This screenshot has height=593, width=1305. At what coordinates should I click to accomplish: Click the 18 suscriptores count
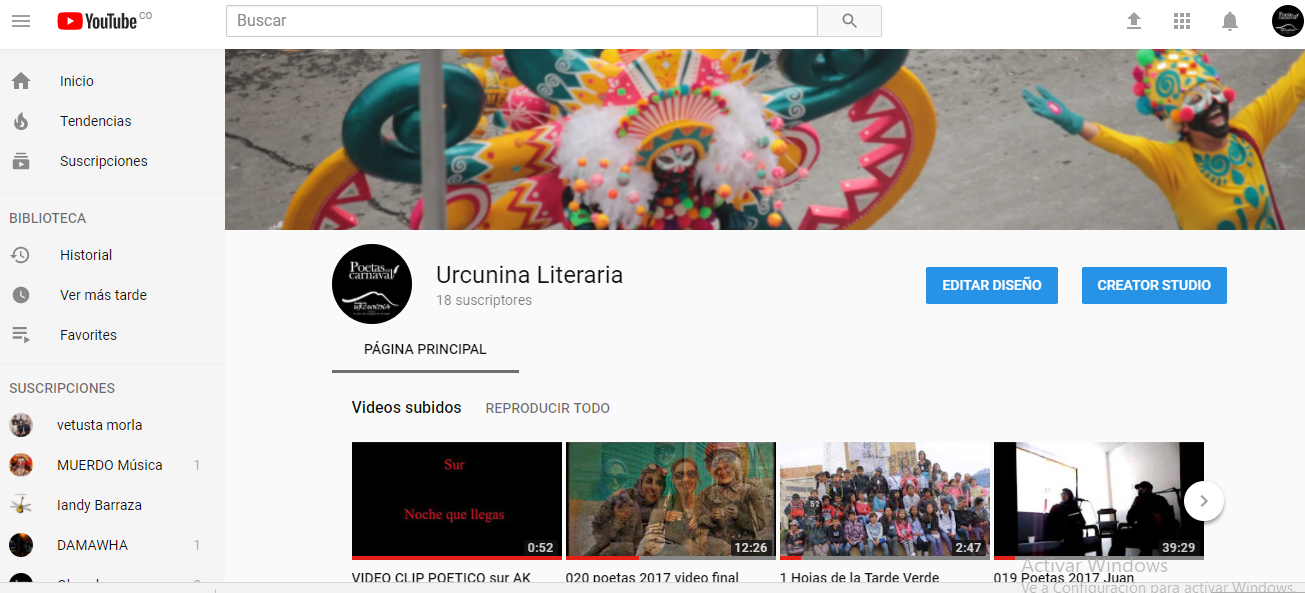[484, 300]
